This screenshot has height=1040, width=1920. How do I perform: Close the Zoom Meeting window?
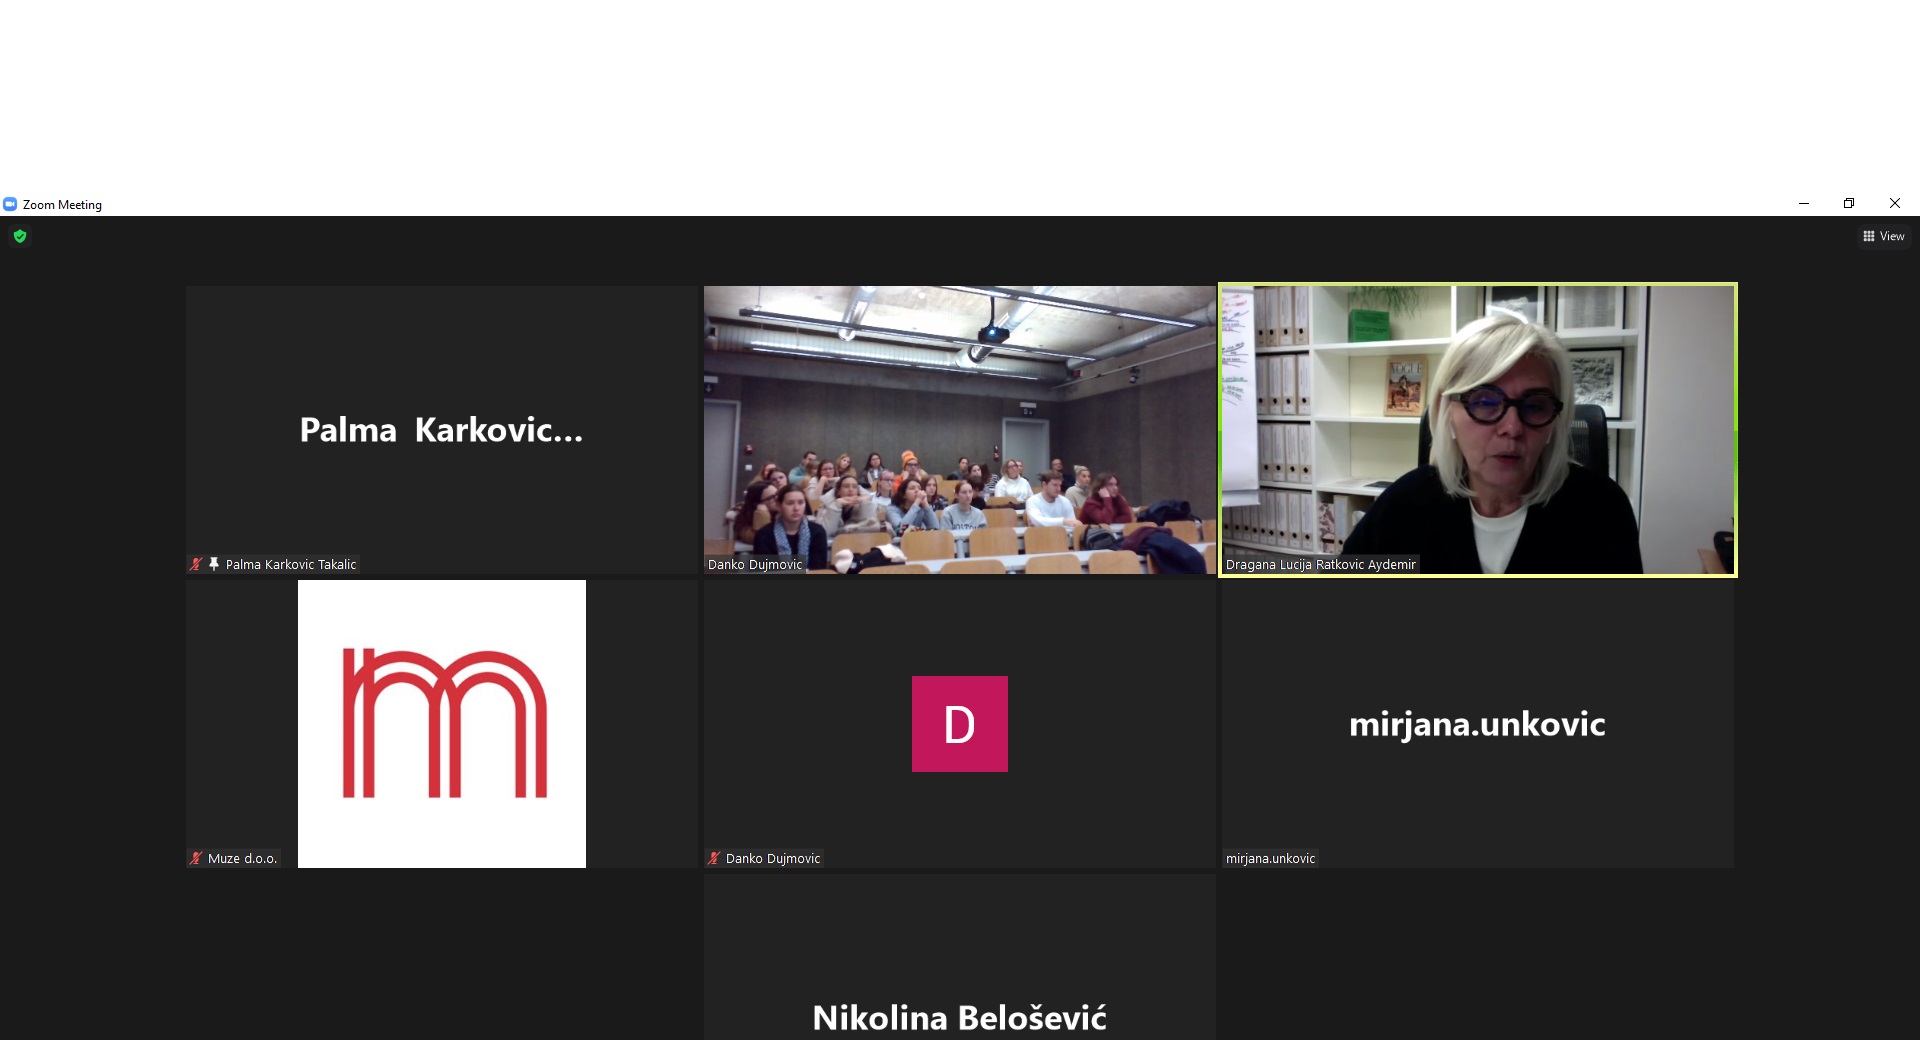pyautogui.click(x=1895, y=204)
